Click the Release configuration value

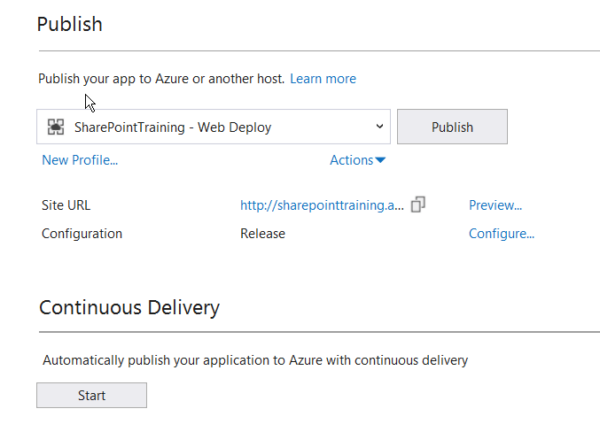click(x=262, y=234)
